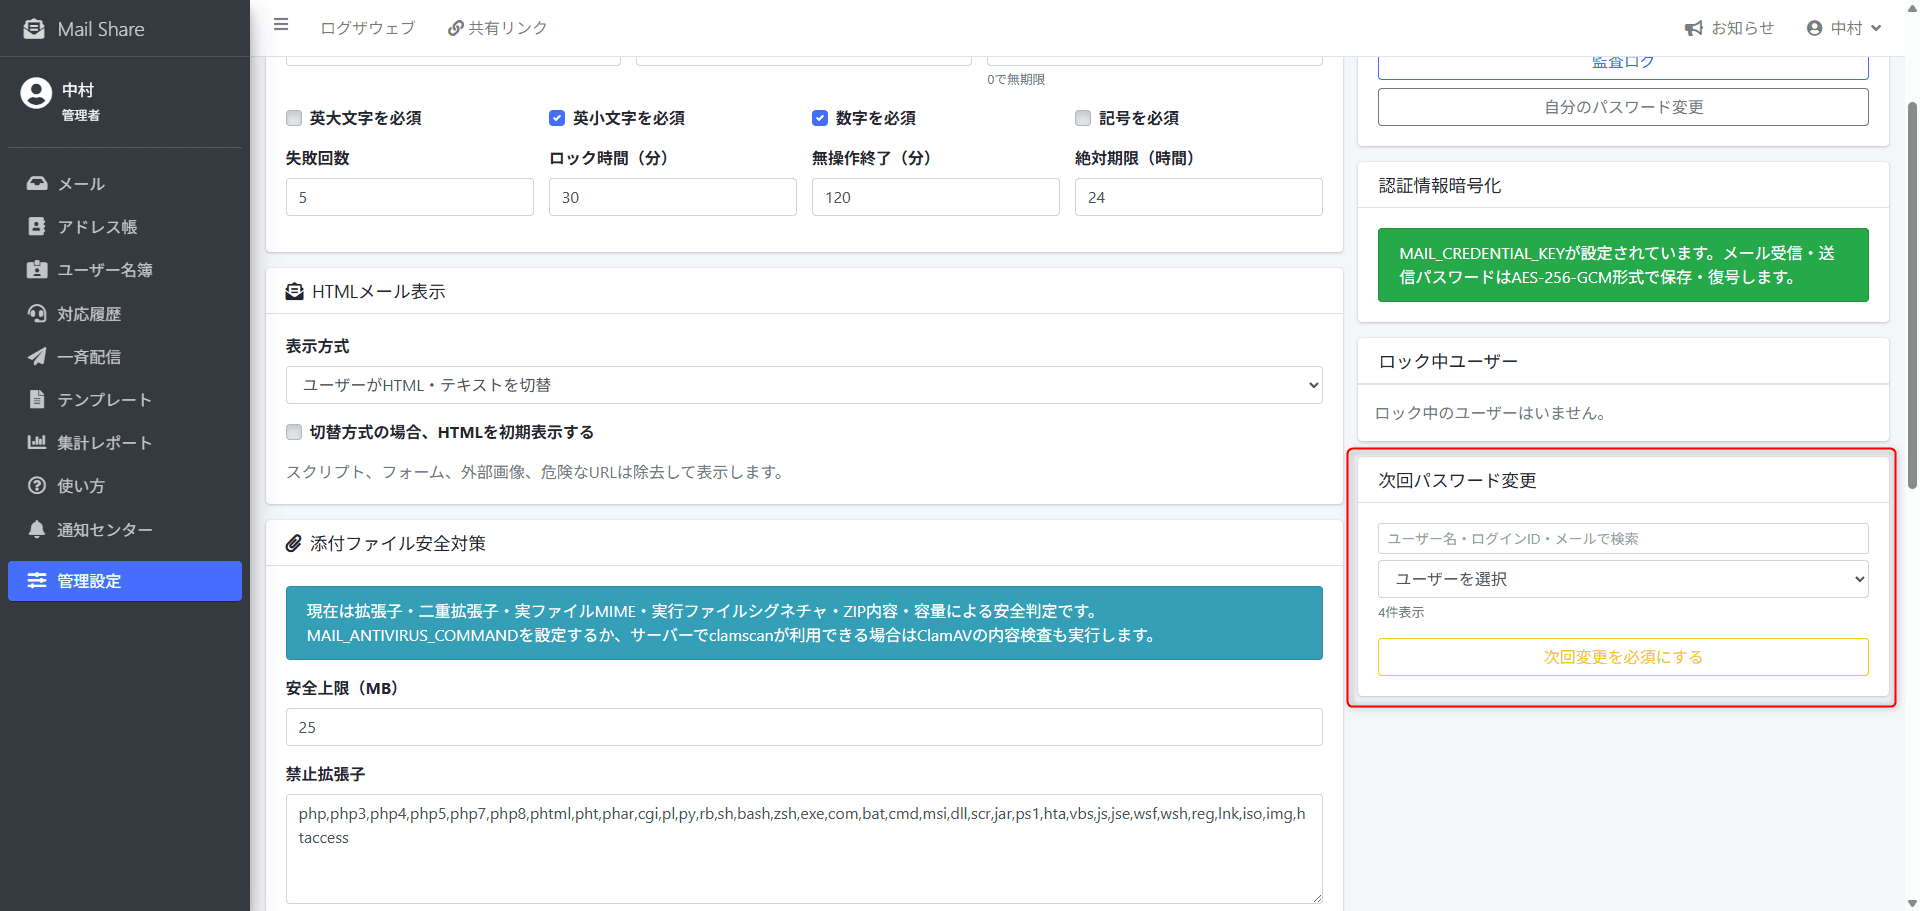Click the ユーザー名簿 ID badge icon
The height and width of the screenshot is (911, 1920).
pyautogui.click(x=37, y=270)
